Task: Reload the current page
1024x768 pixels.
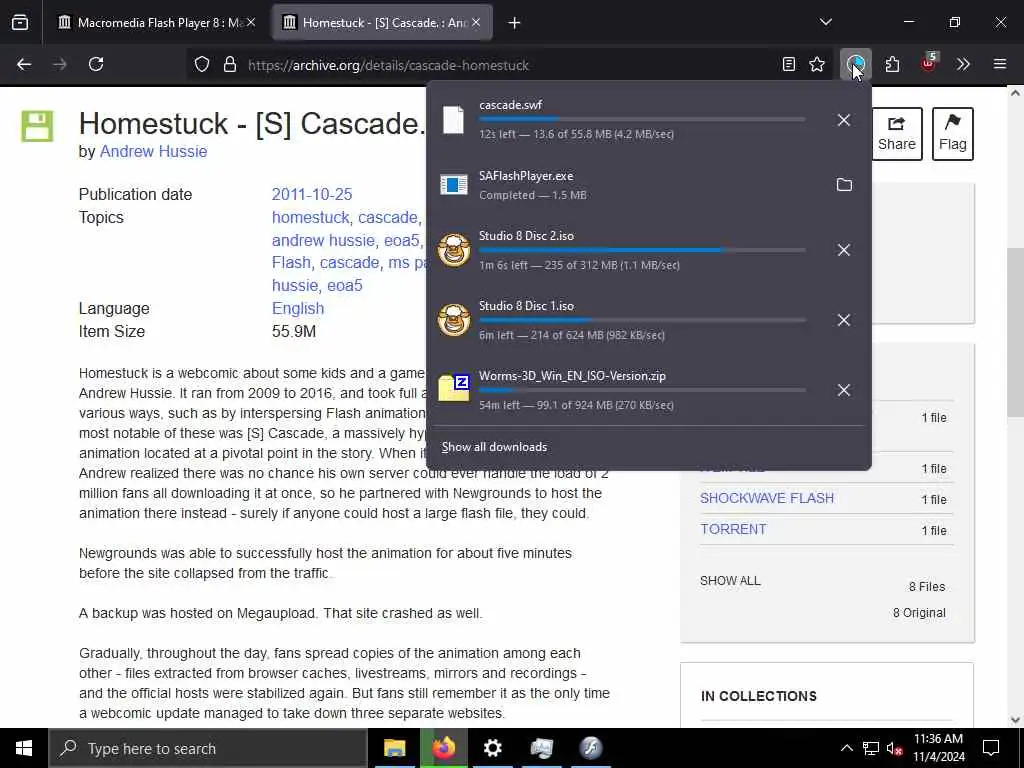Action: pos(96,64)
